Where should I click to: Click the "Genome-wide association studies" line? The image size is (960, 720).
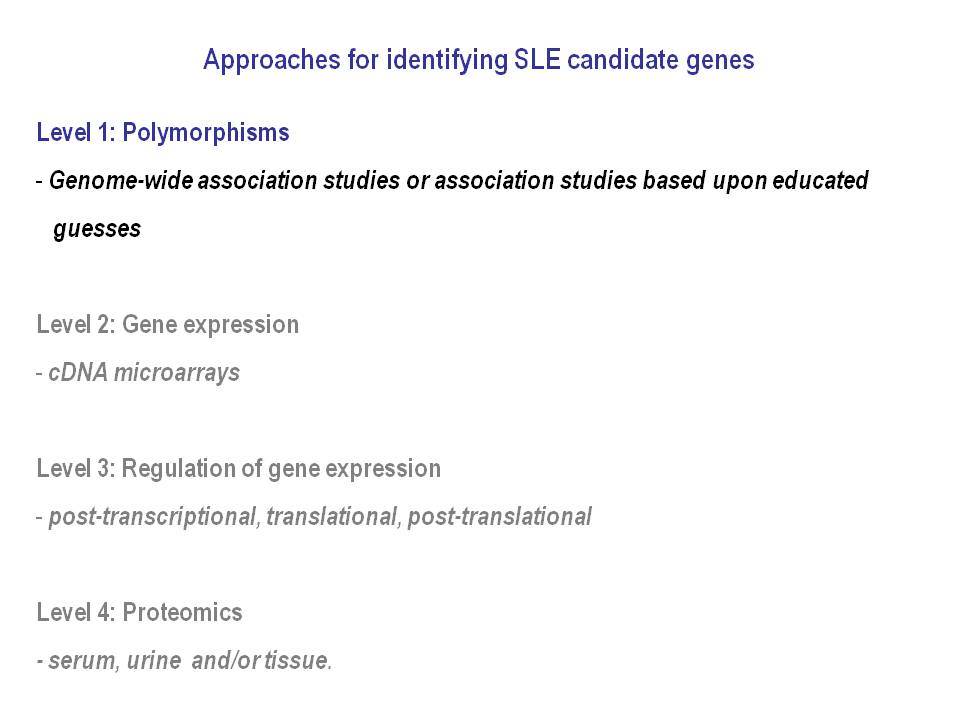tap(452, 181)
